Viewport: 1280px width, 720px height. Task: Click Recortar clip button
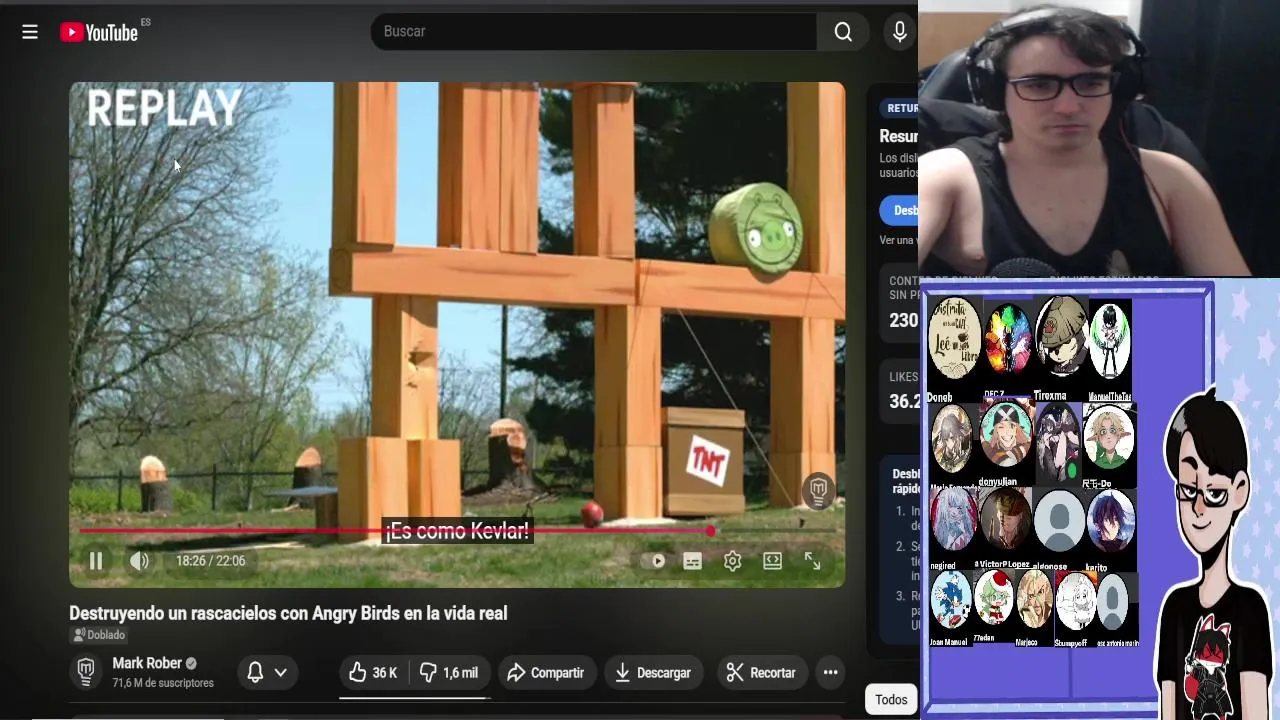[x=760, y=673]
